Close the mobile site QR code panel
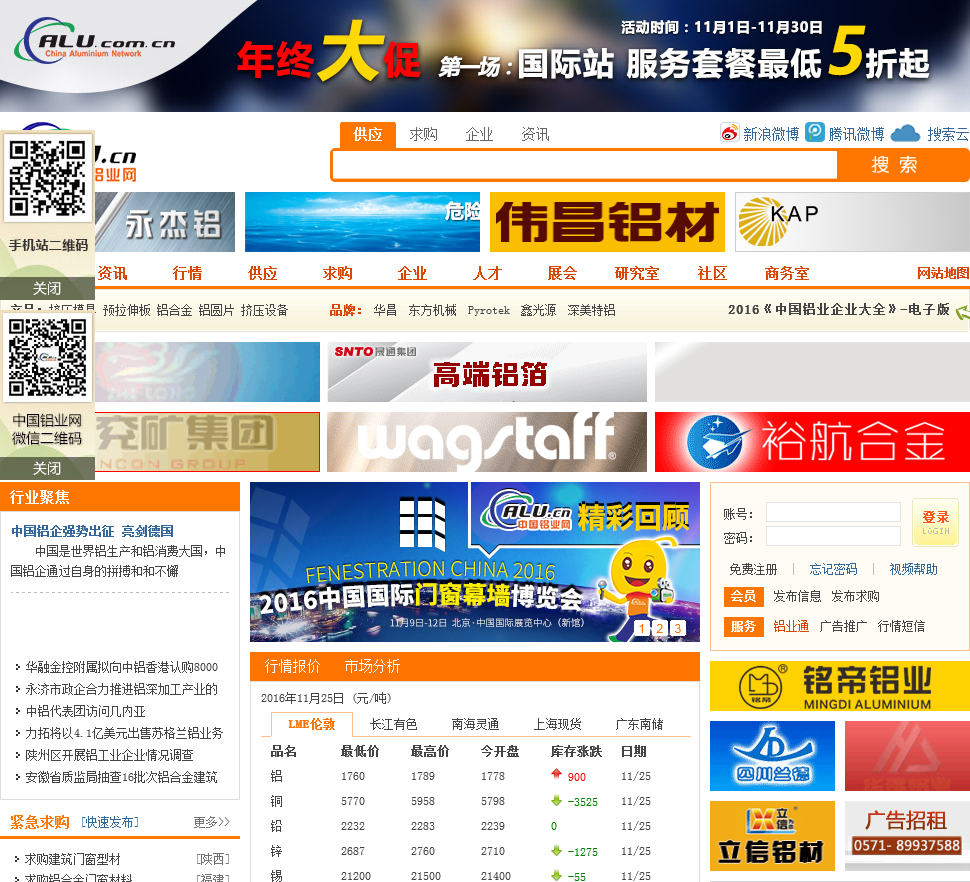Viewport: 970px width, 882px height. click(47, 288)
